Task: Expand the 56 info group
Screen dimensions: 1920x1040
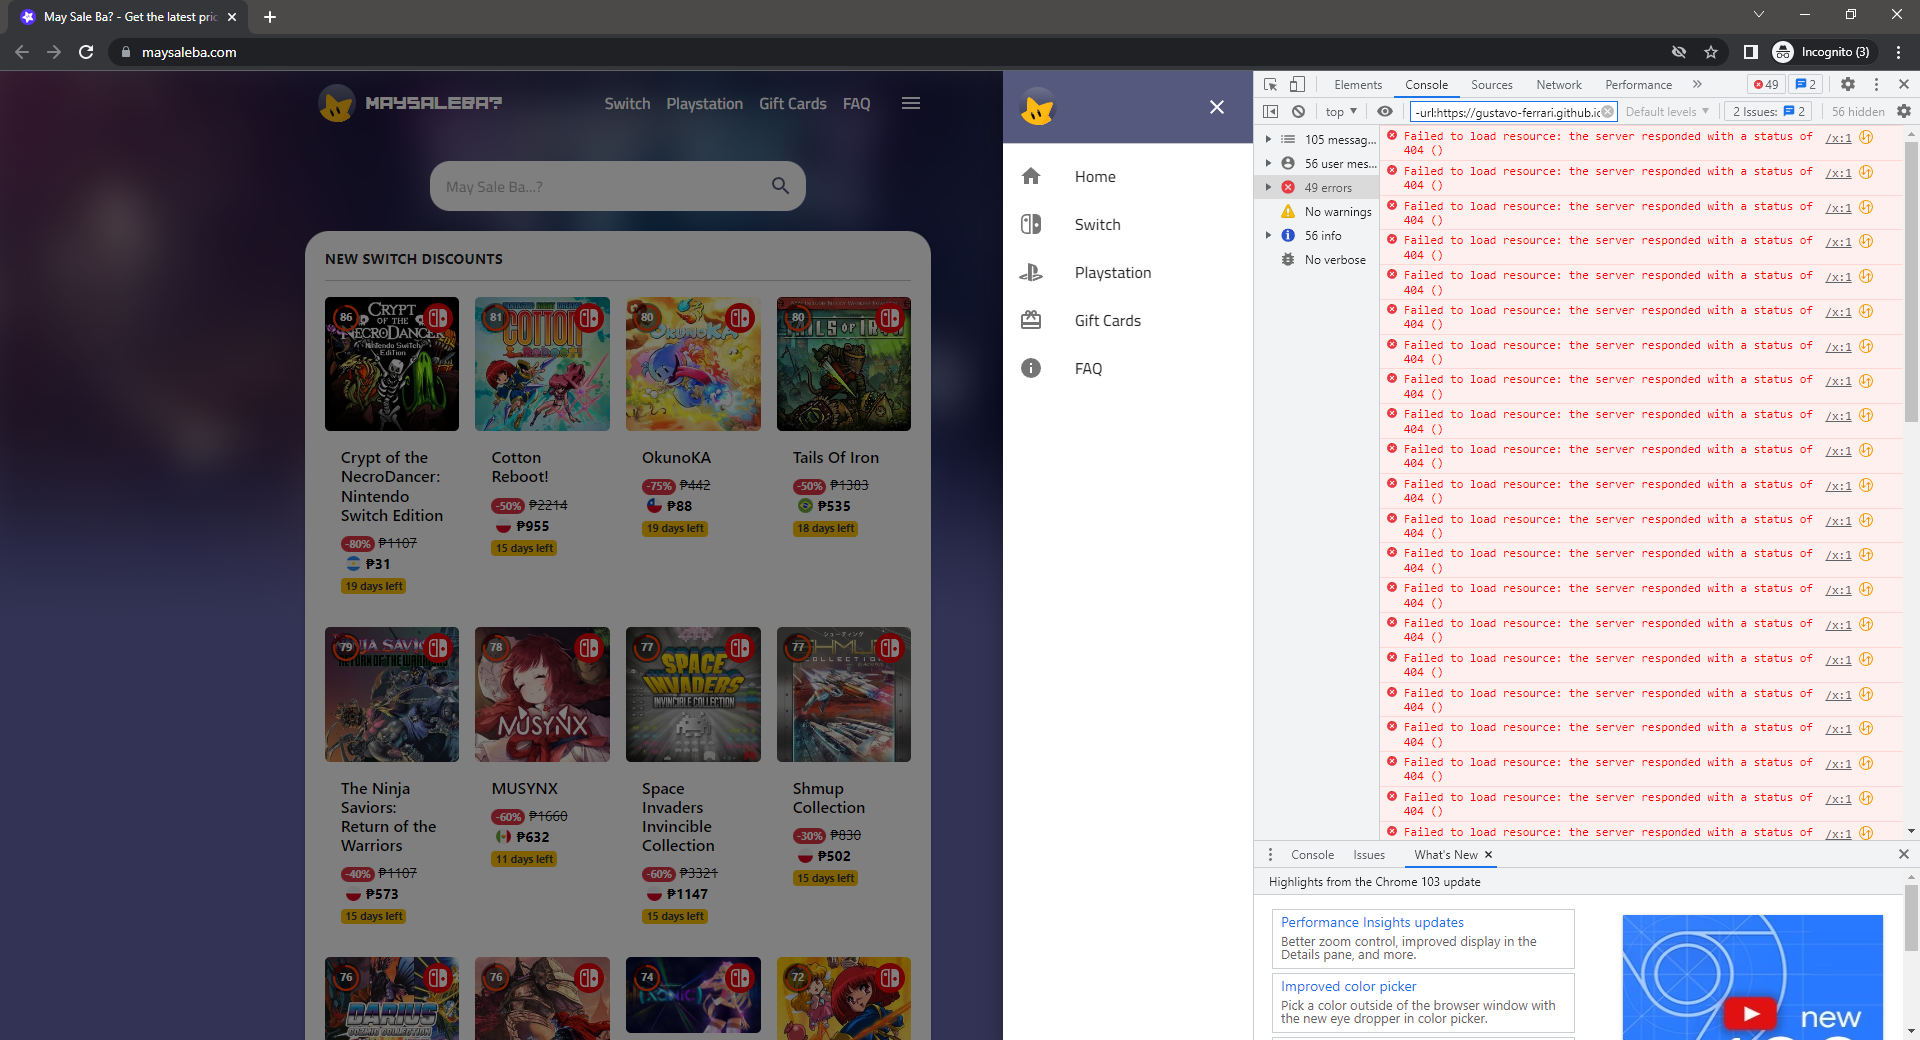Action: click(x=1268, y=236)
